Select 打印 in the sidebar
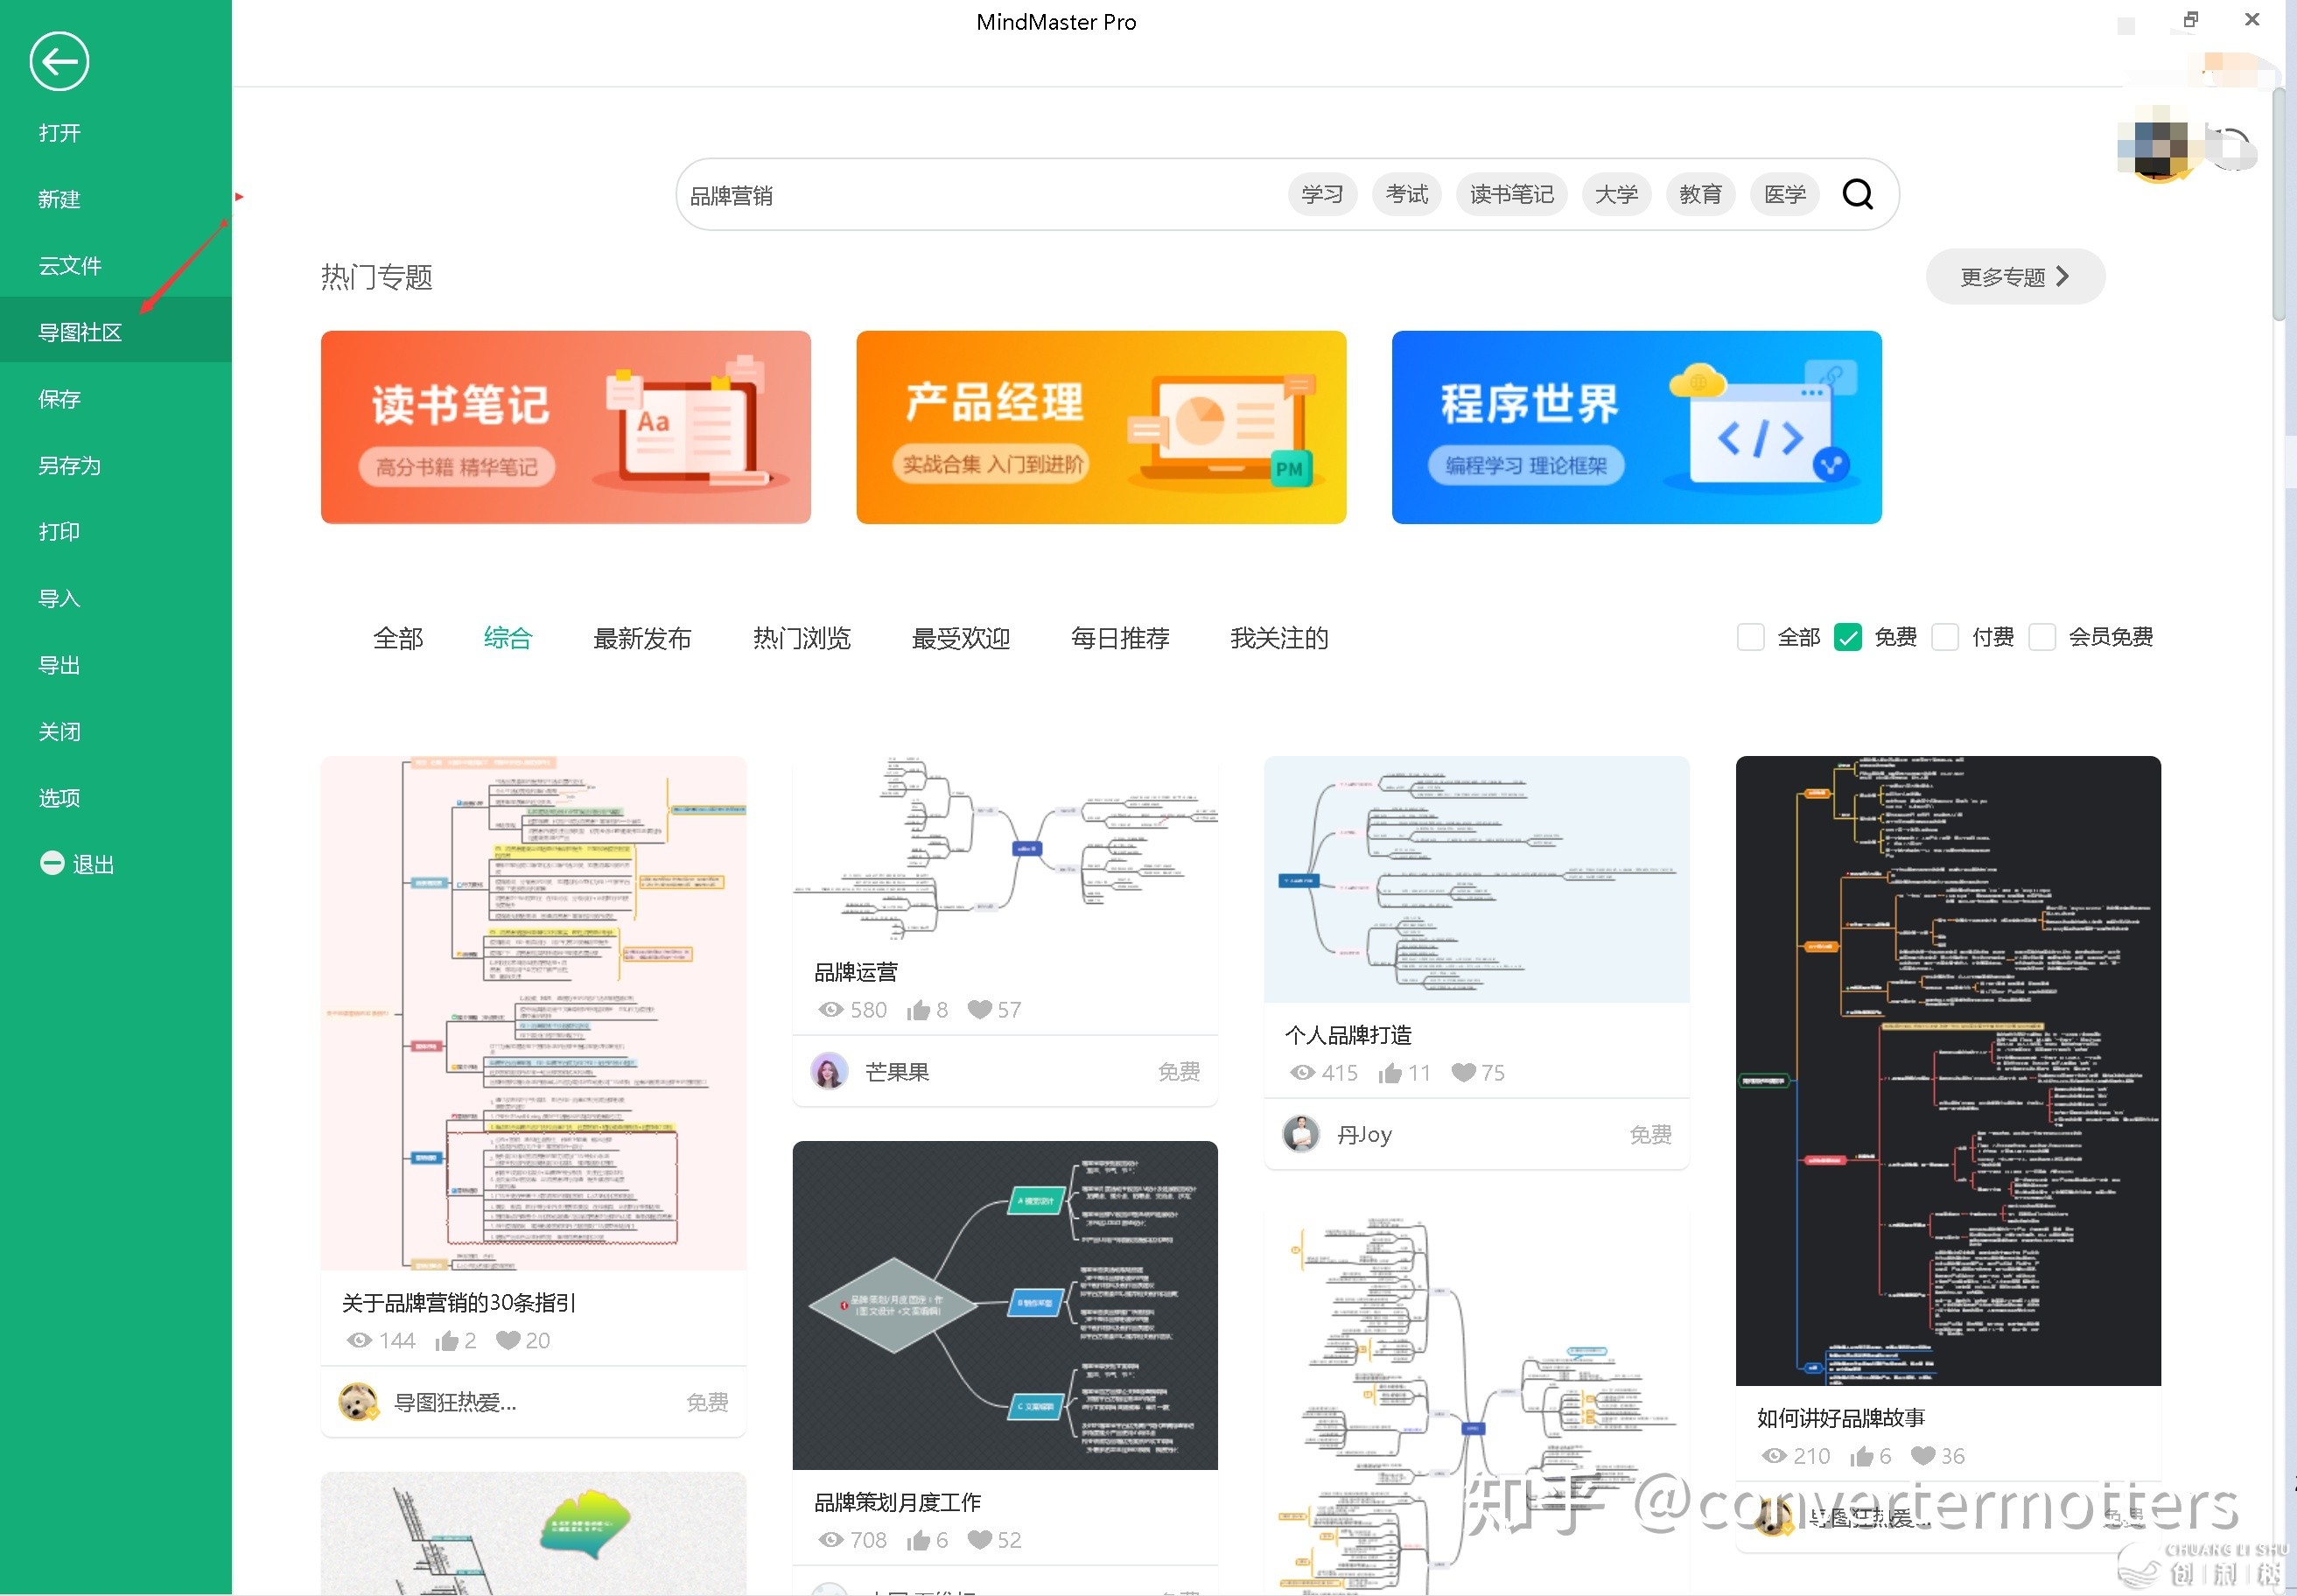 pos(116,532)
